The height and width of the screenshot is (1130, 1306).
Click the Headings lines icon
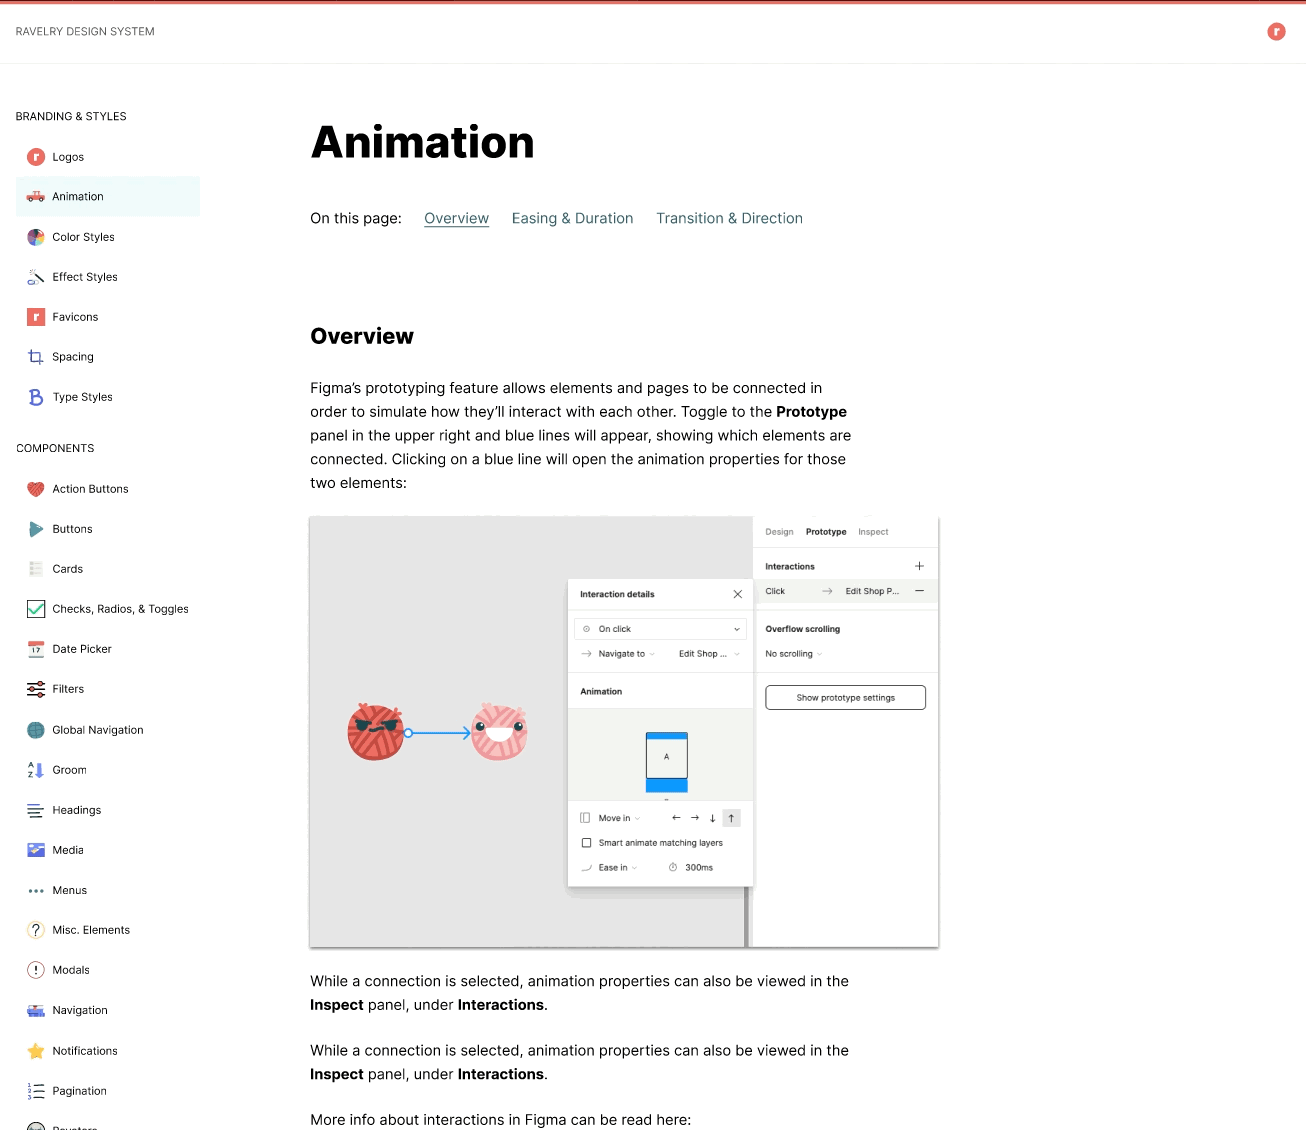click(36, 810)
